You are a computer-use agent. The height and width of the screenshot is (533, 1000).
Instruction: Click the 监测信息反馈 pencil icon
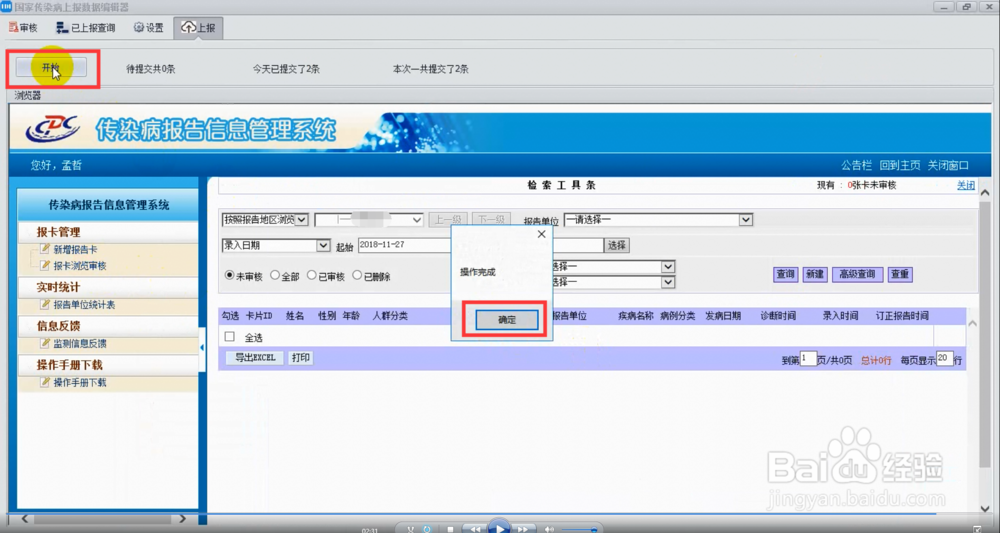pyautogui.click(x=45, y=343)
